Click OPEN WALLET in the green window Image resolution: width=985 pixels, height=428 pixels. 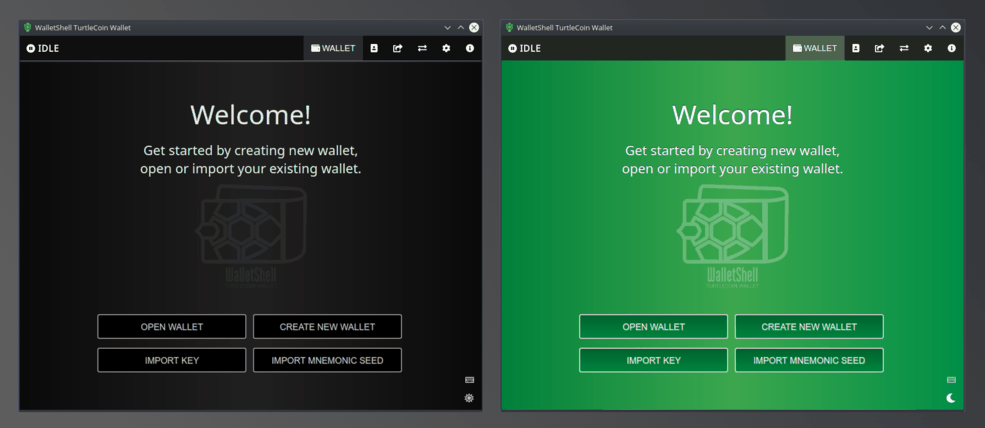click(x=653, y=327)
